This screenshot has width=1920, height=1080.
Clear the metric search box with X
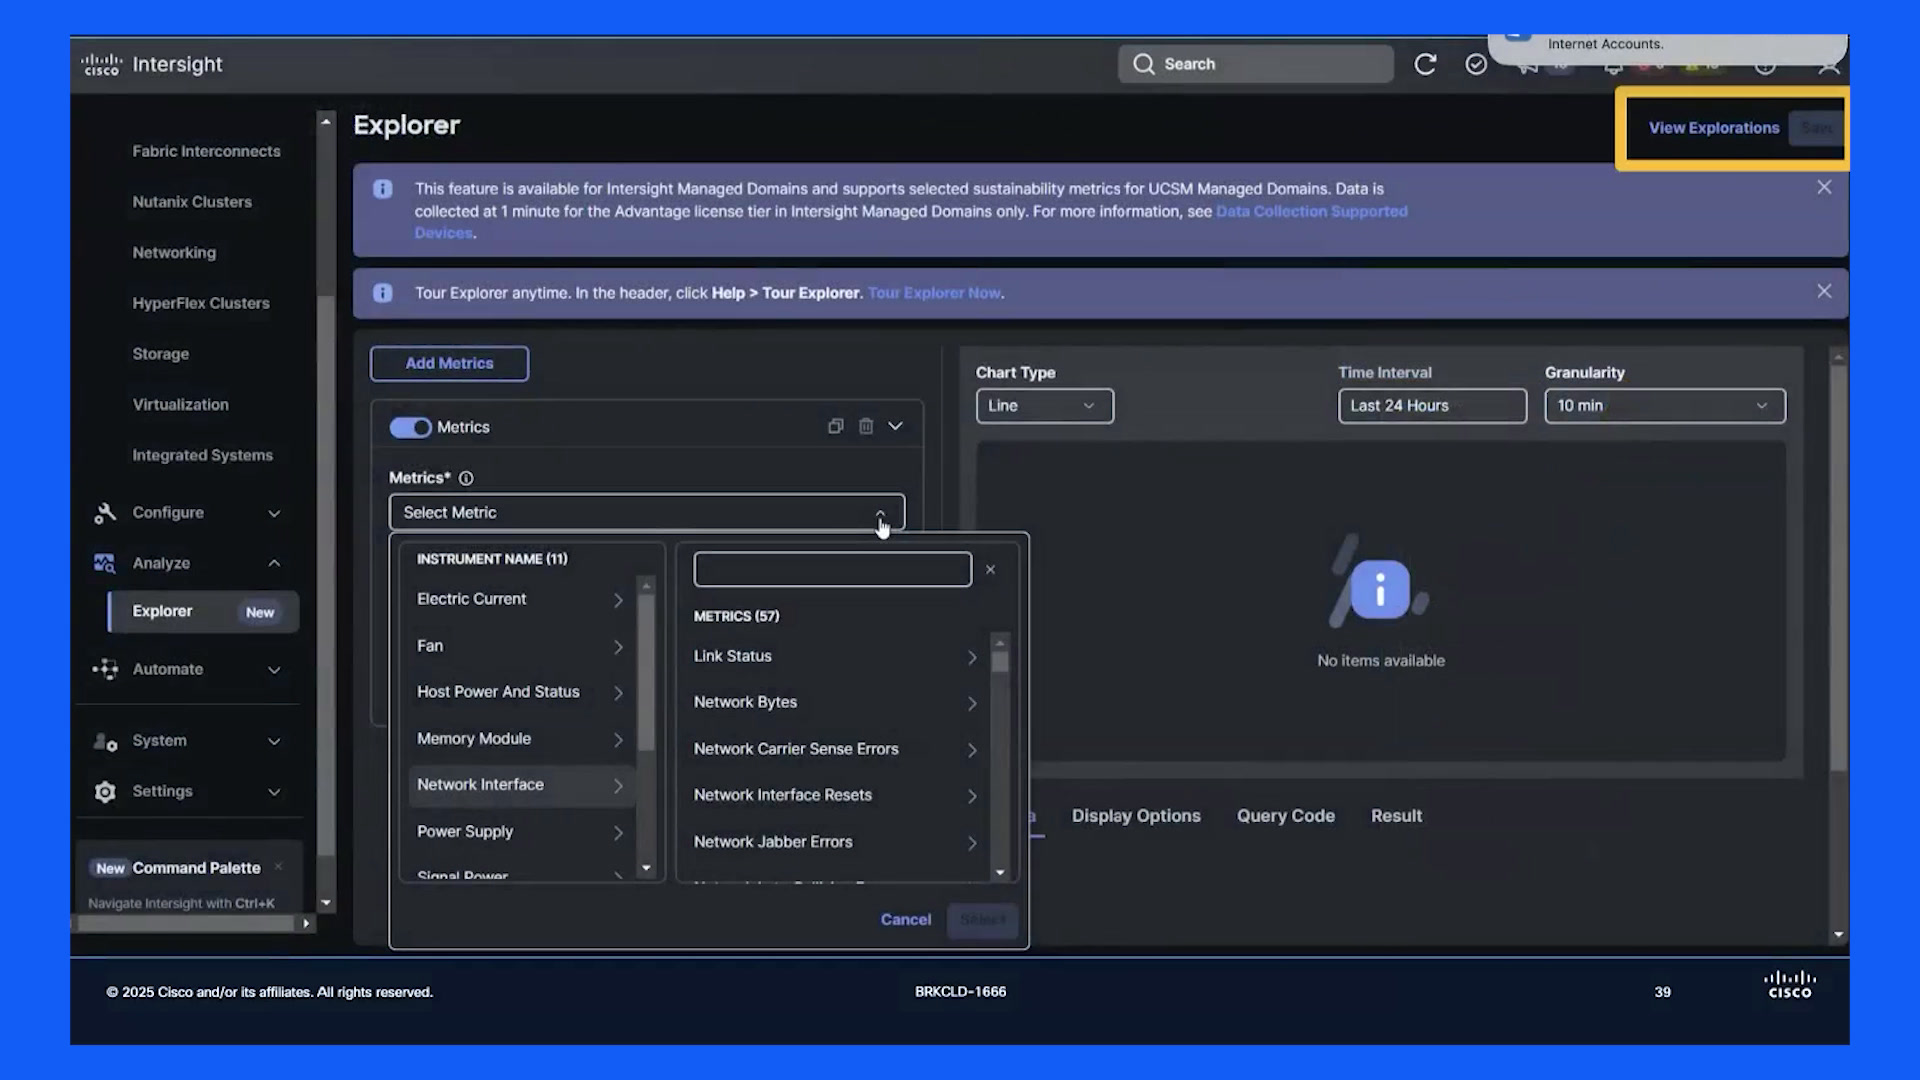[990, 570]
